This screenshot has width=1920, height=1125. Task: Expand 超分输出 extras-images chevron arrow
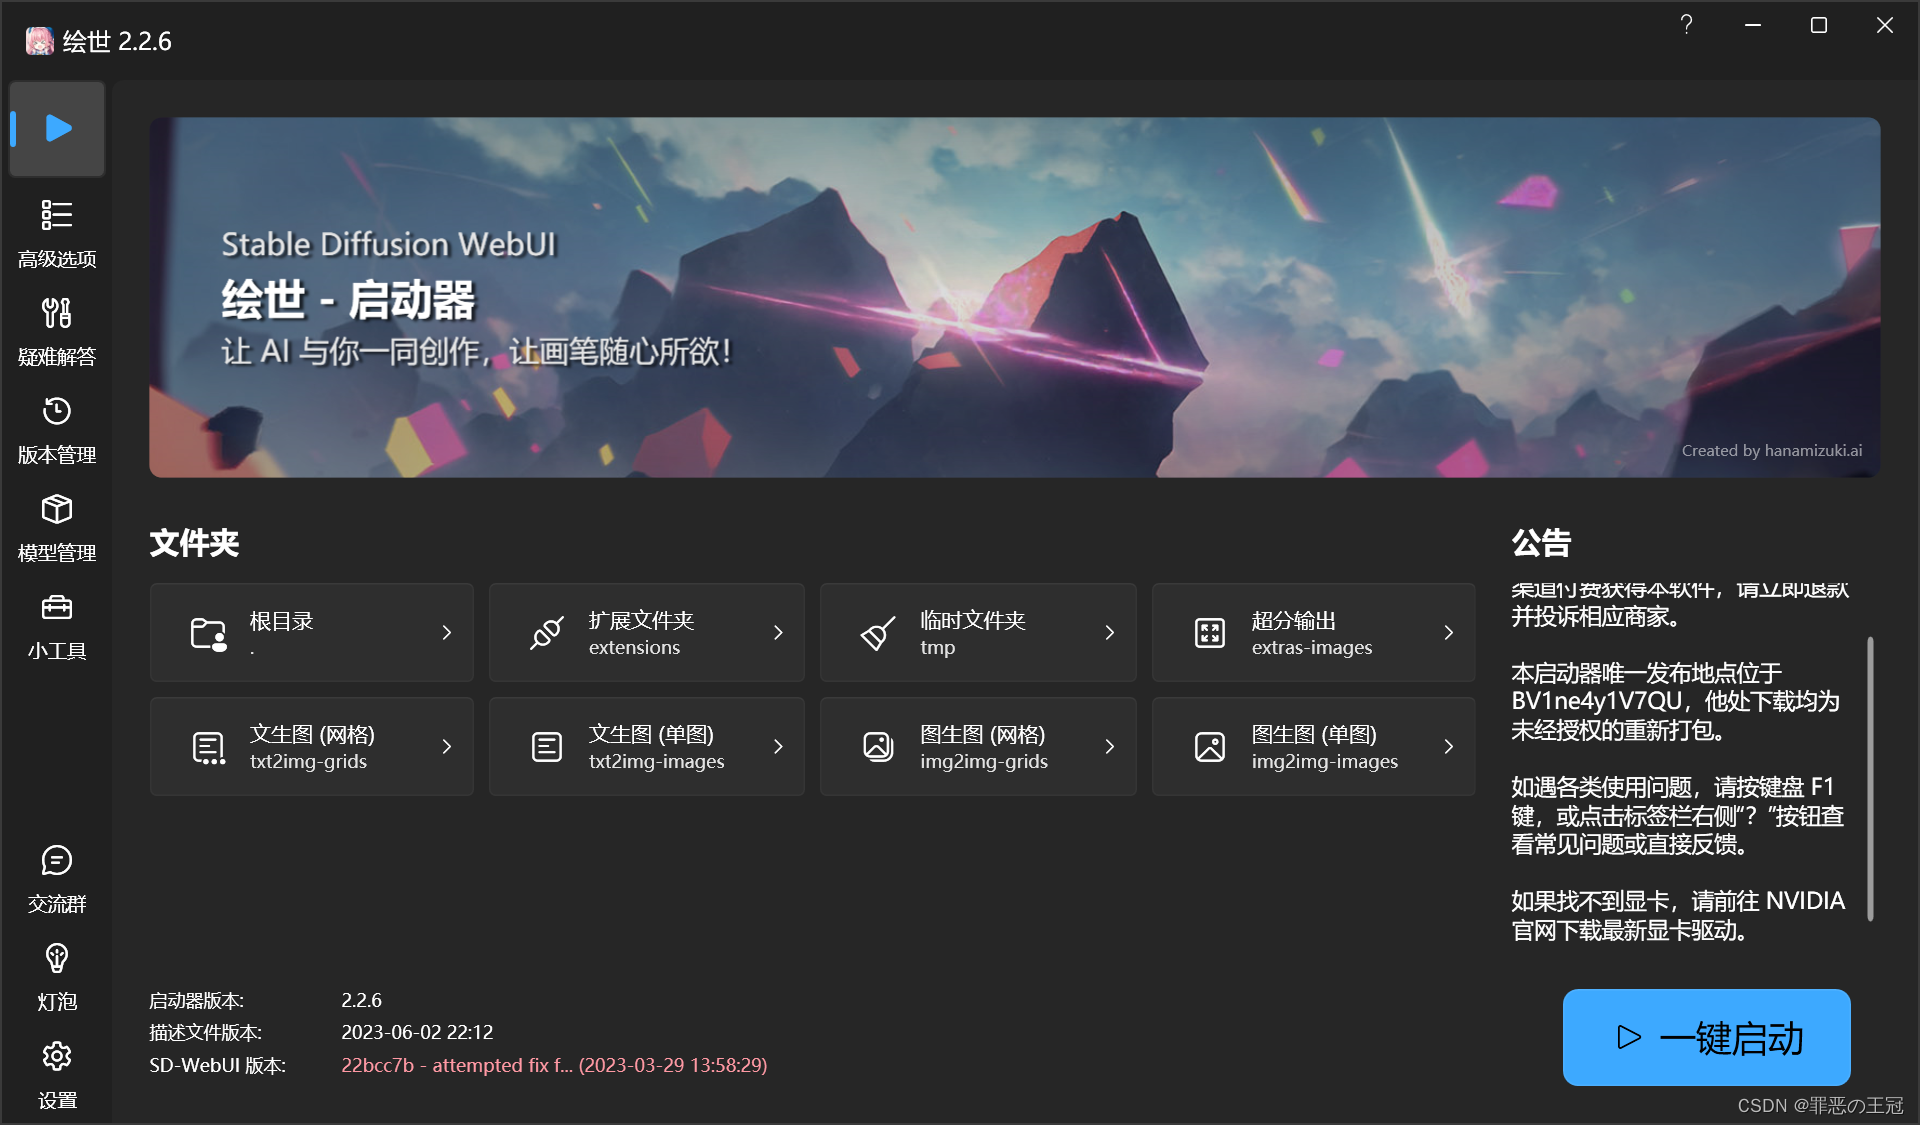[x=1448, y=632]
